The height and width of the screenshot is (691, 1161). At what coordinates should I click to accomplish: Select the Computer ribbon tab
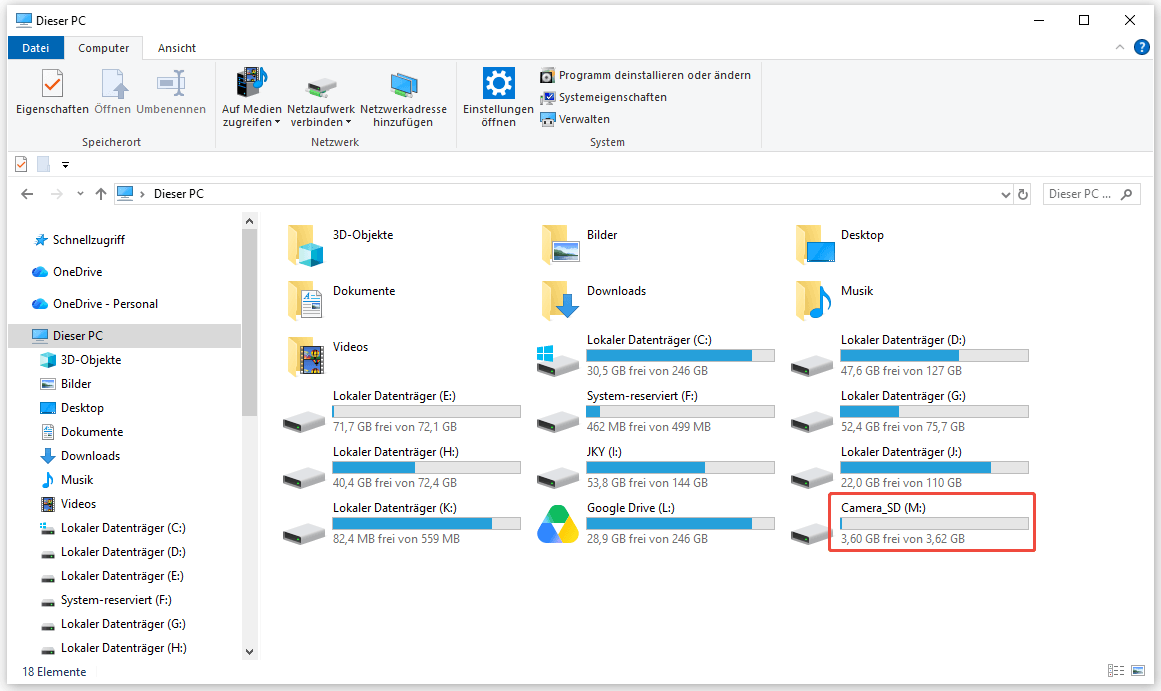pos(104,48)
